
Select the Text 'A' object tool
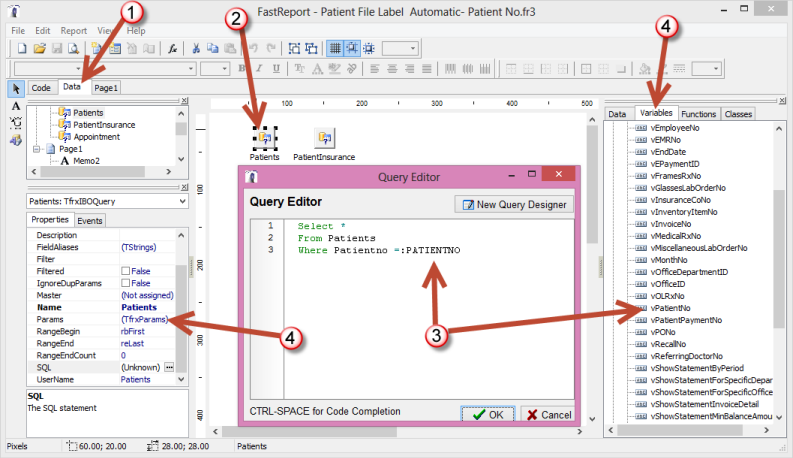tap(16, 106)
